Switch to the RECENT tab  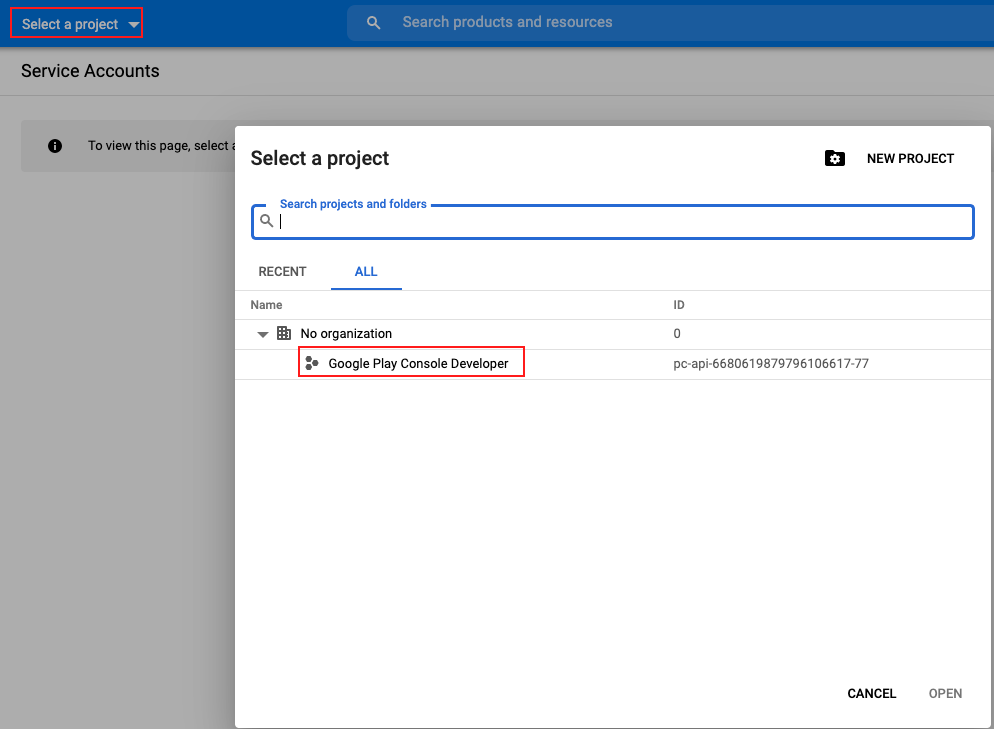point(282,271)
